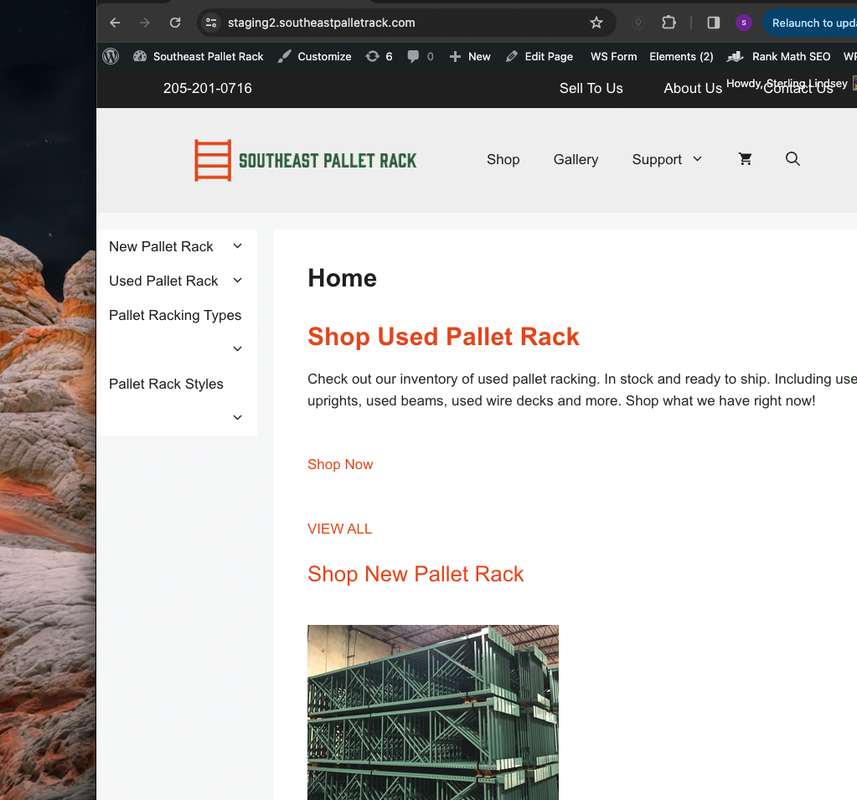Click the Shop Now link

pyautogui.click(x=340, y=464)
